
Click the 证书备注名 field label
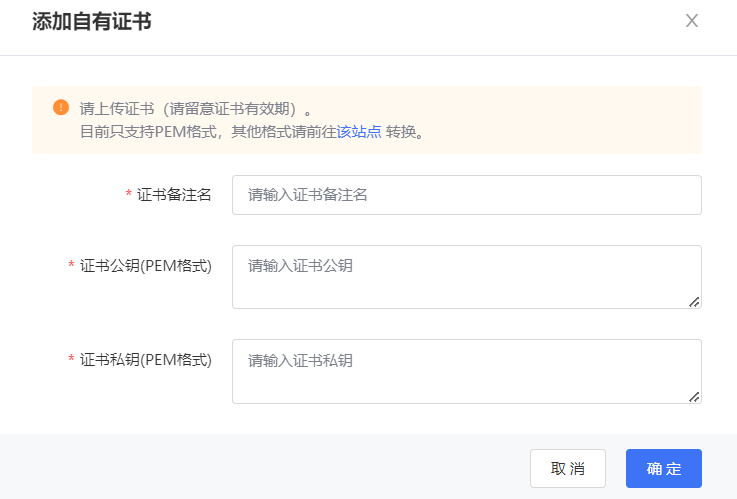tap(174, 195)
